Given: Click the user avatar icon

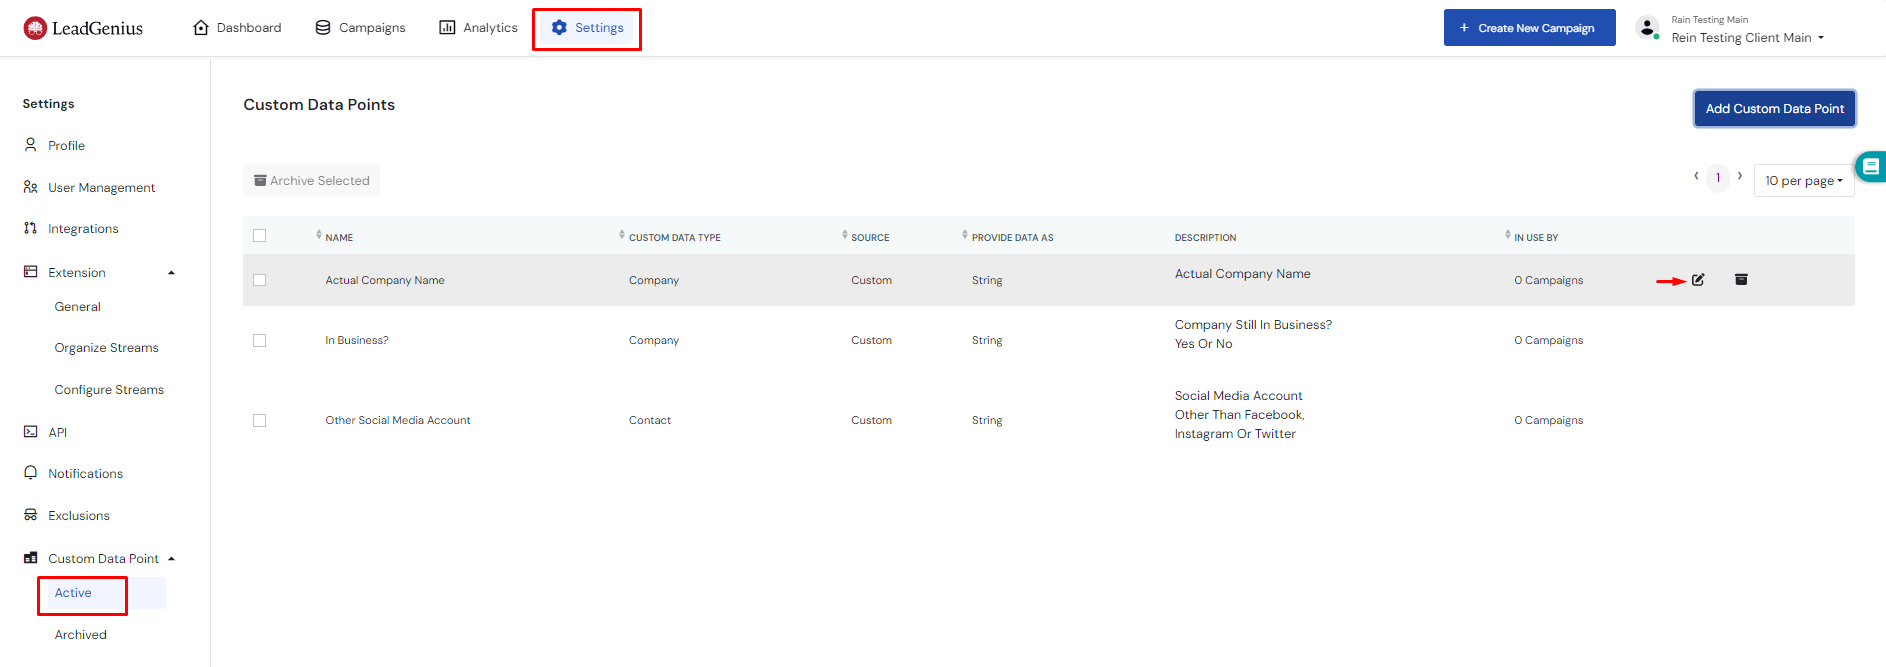Looking at the screenshot, I should (1647, 28).
